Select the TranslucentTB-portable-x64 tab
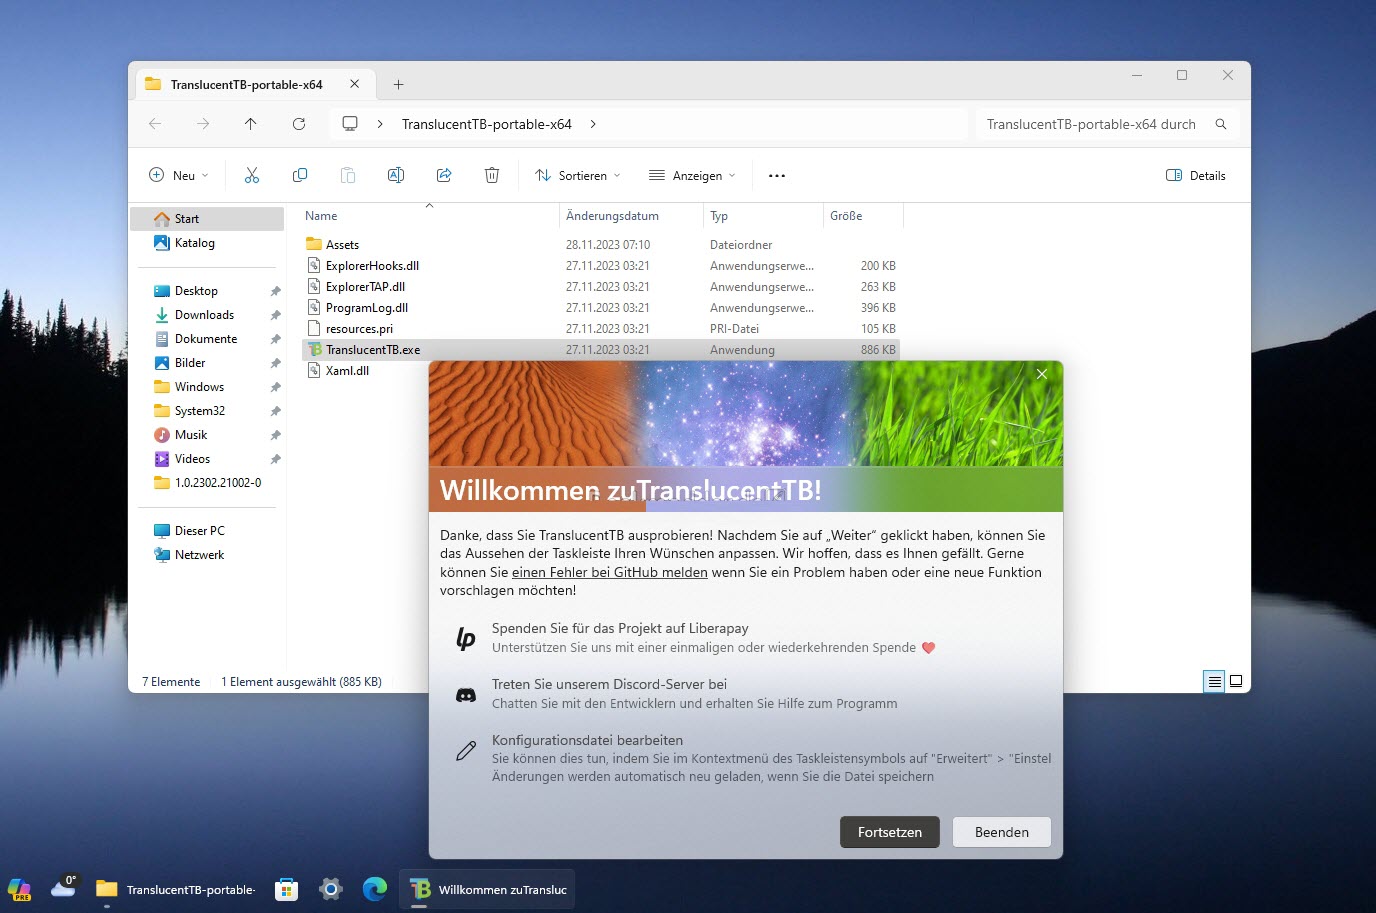 tap(246, 85)
